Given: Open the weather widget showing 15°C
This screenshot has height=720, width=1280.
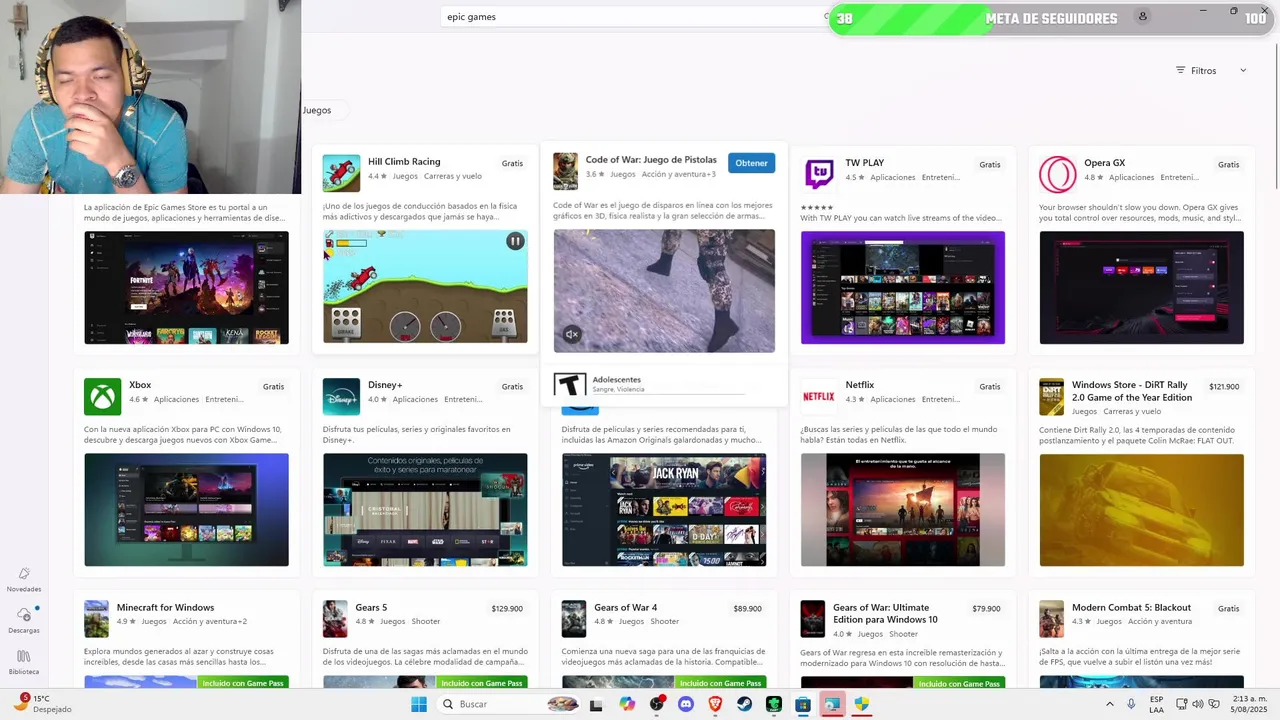Looking at the screenshot, I should (x=42, y=704).
